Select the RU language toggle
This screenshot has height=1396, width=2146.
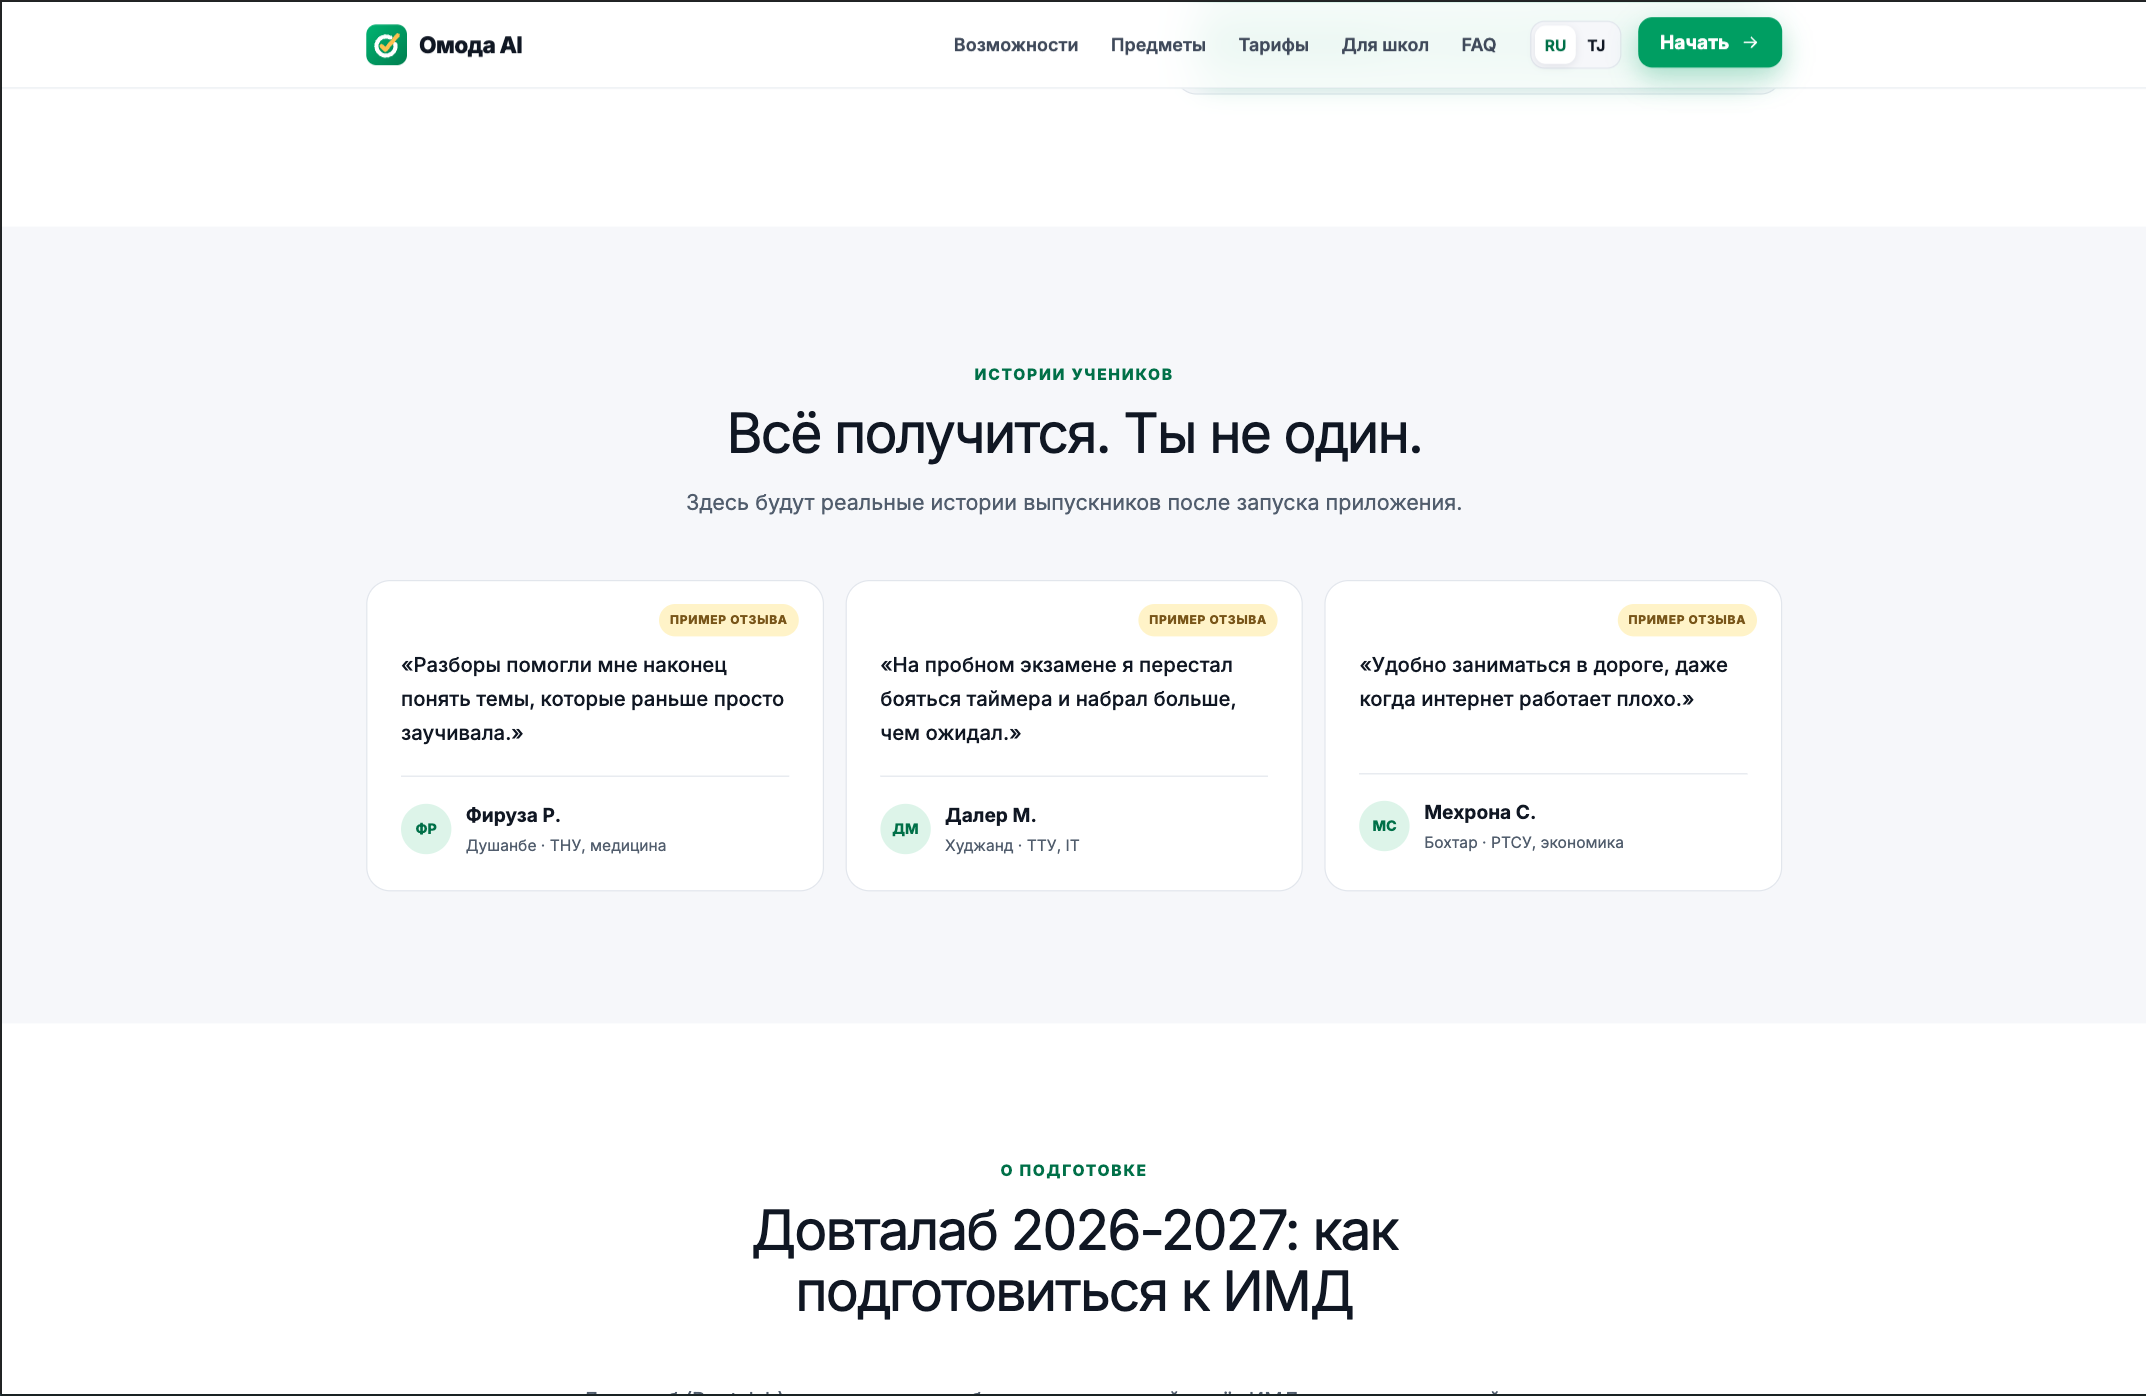point(1555,45)
